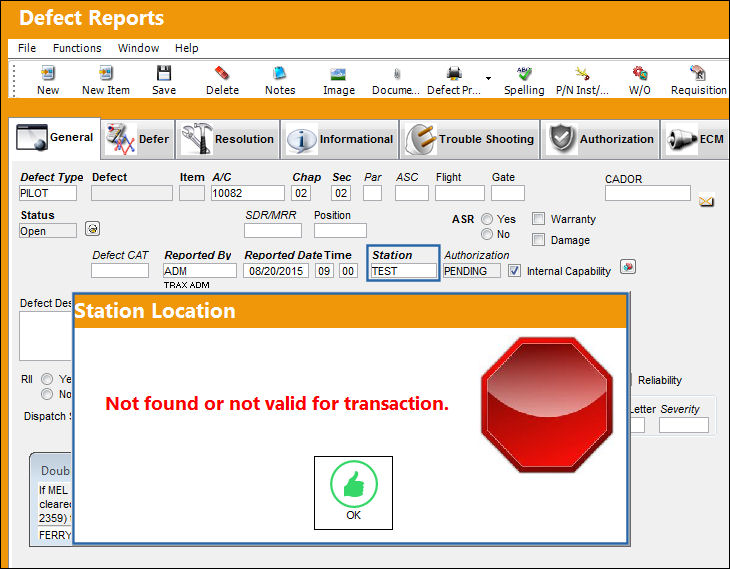Viewport: 730px width, 569px height.
Task: Click the Authorization field showing PENDING
Action: pos(472,271)
